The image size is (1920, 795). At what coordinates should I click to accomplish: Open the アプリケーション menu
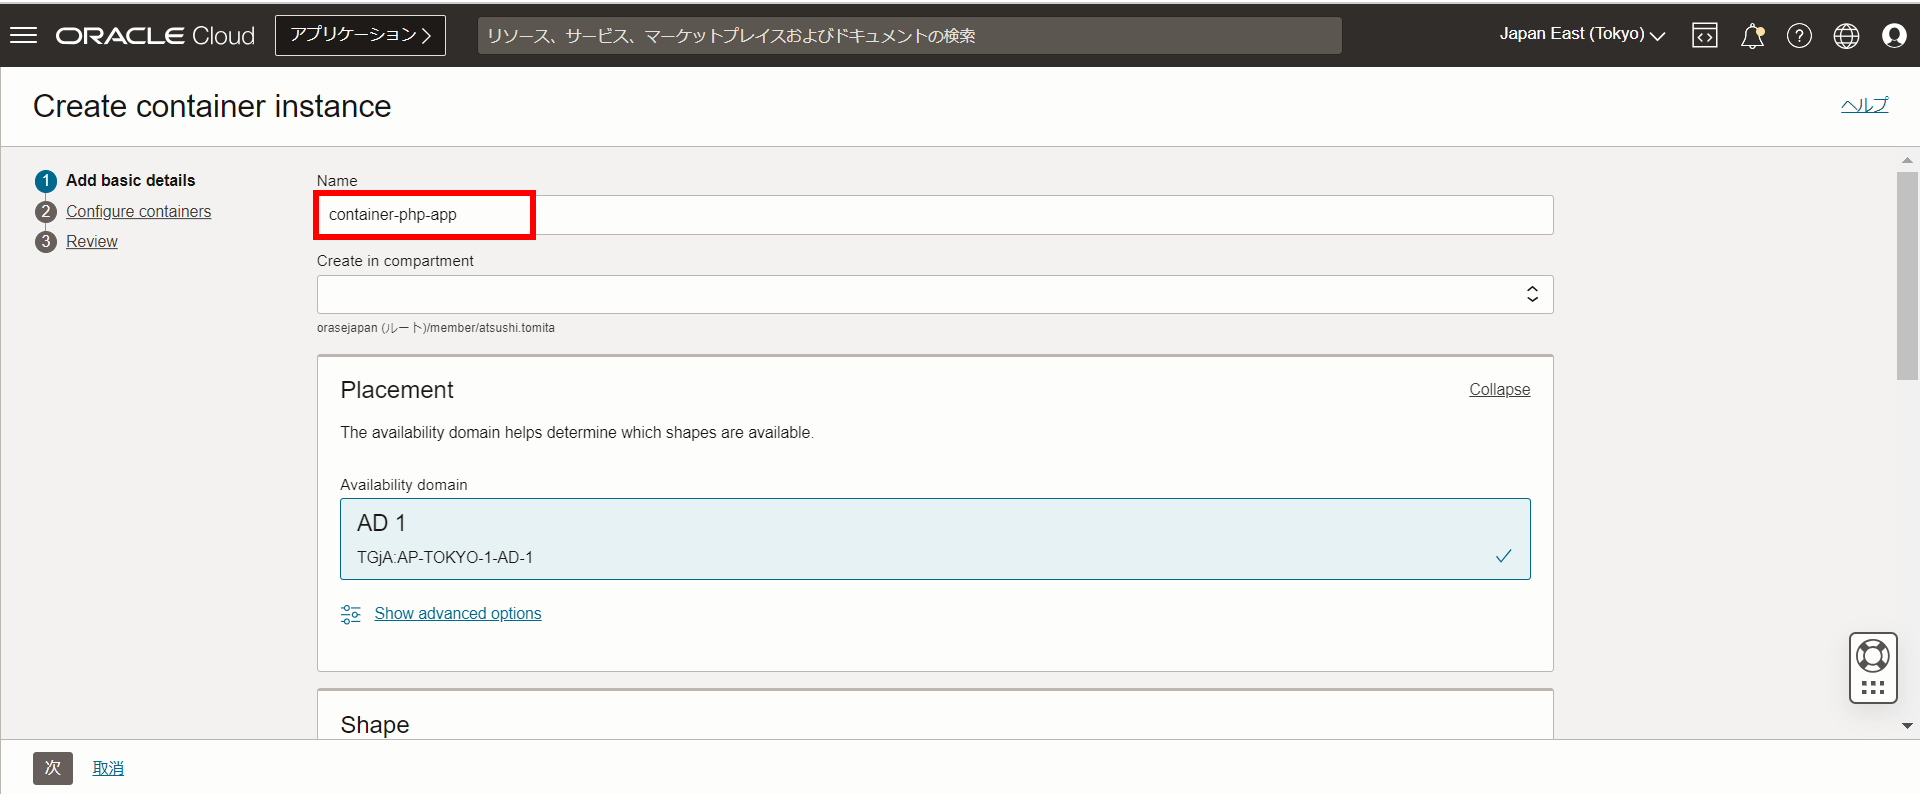coord(360,35)
